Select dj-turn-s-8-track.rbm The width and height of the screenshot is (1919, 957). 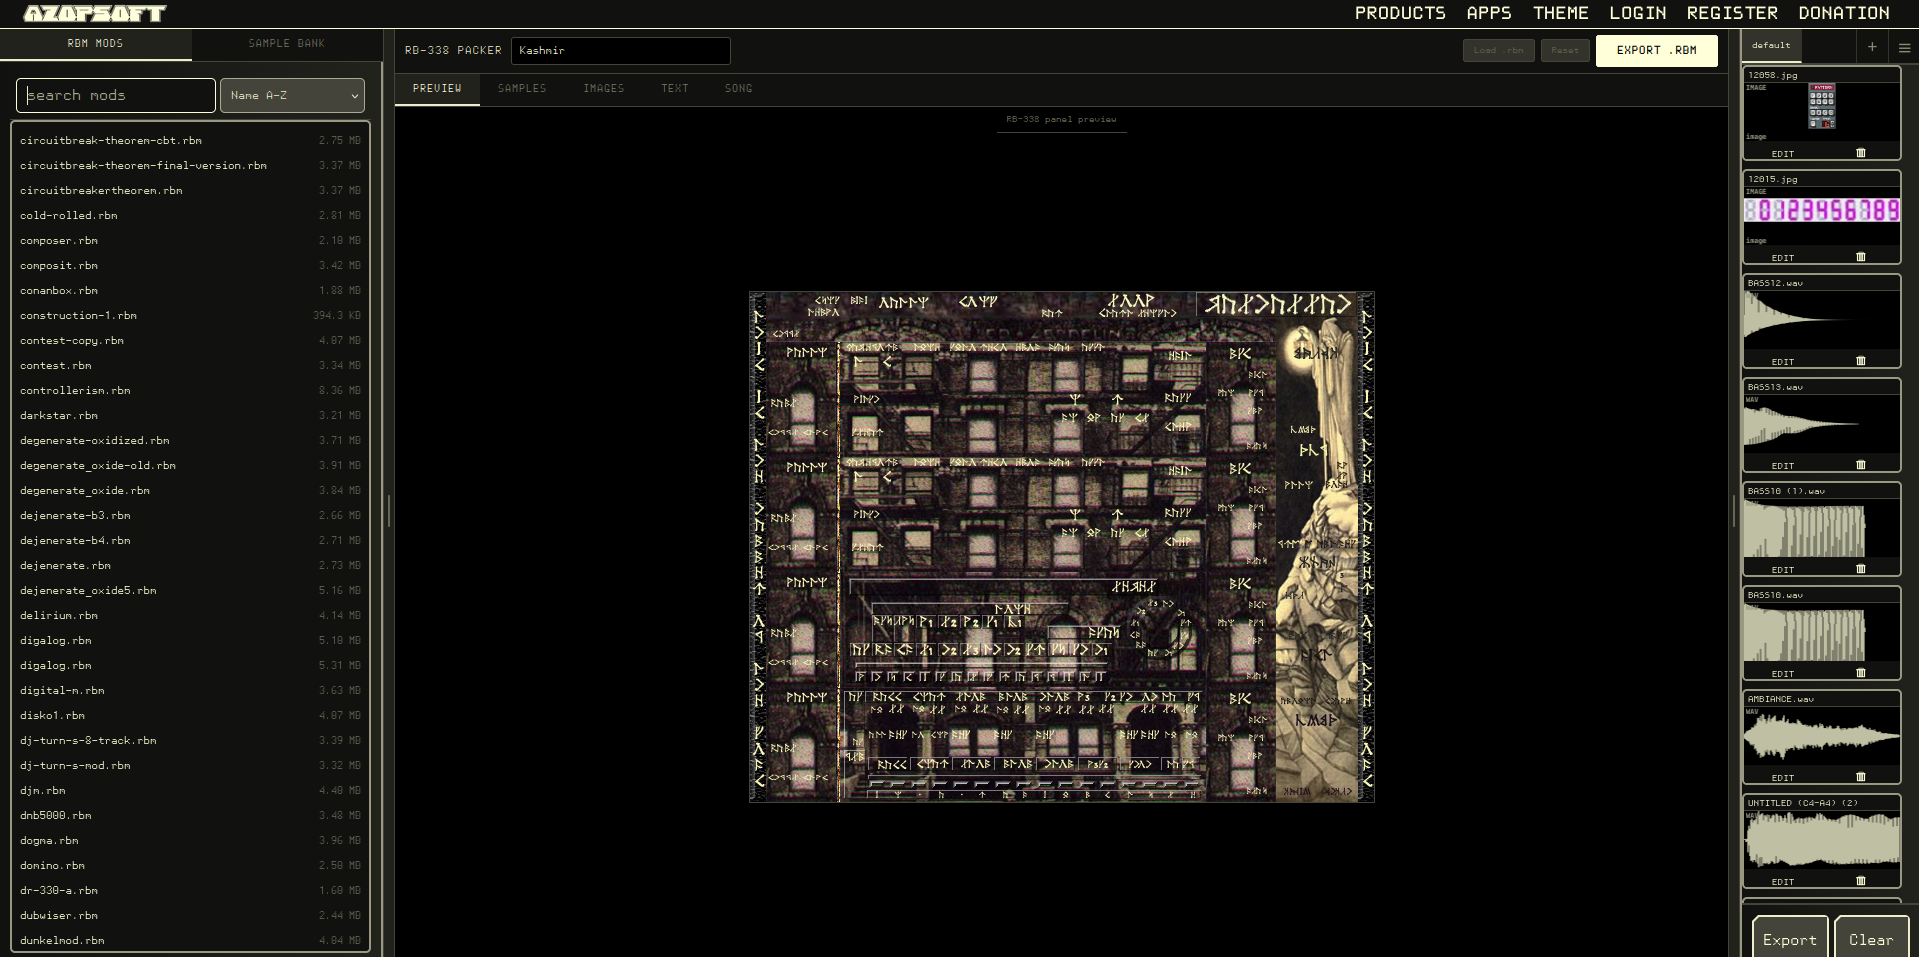(190, 741)
